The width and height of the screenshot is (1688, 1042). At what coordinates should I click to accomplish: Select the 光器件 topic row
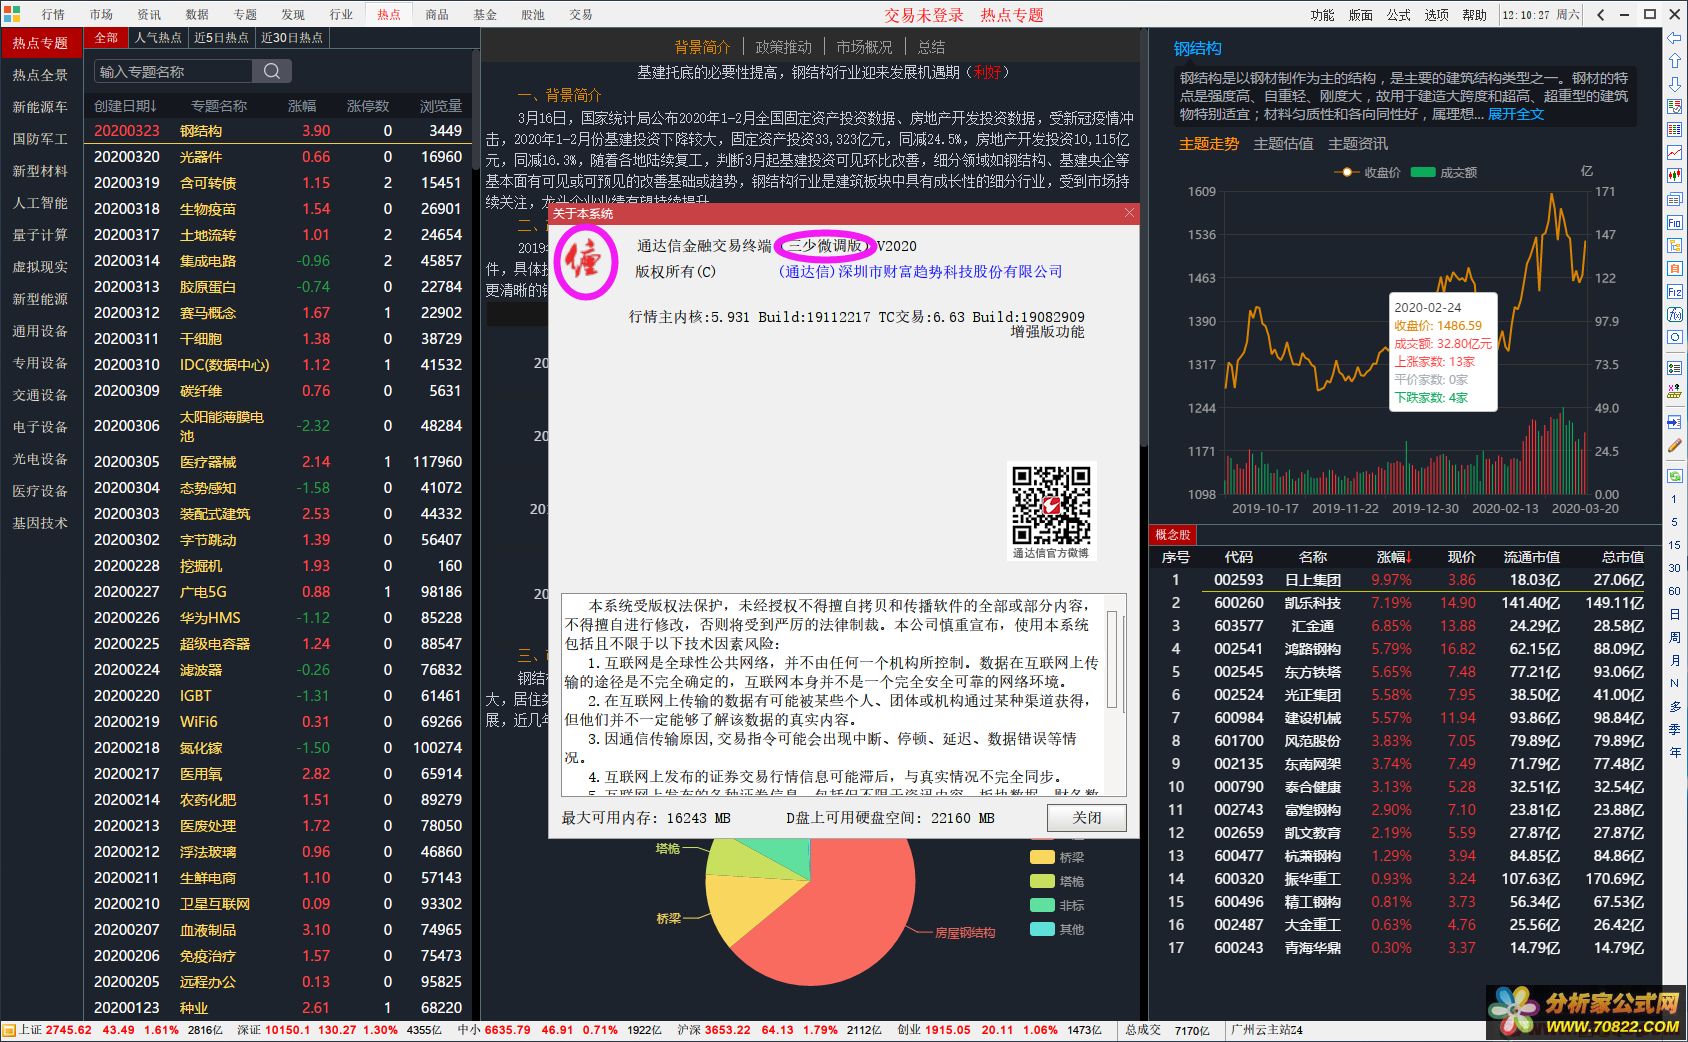278,157
